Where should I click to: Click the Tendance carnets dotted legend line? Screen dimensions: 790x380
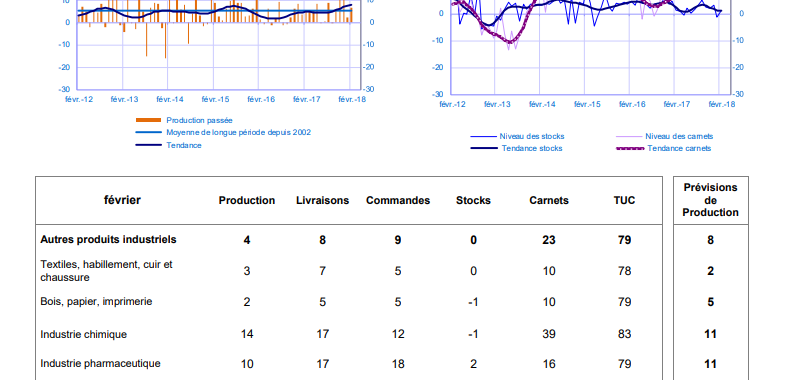630,148
